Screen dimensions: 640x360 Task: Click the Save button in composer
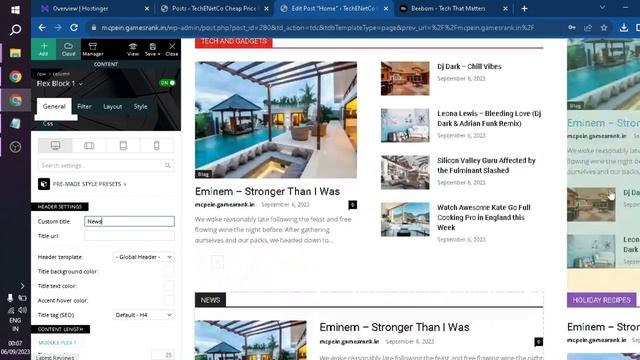pyautogui.click(x=152, y=49)
